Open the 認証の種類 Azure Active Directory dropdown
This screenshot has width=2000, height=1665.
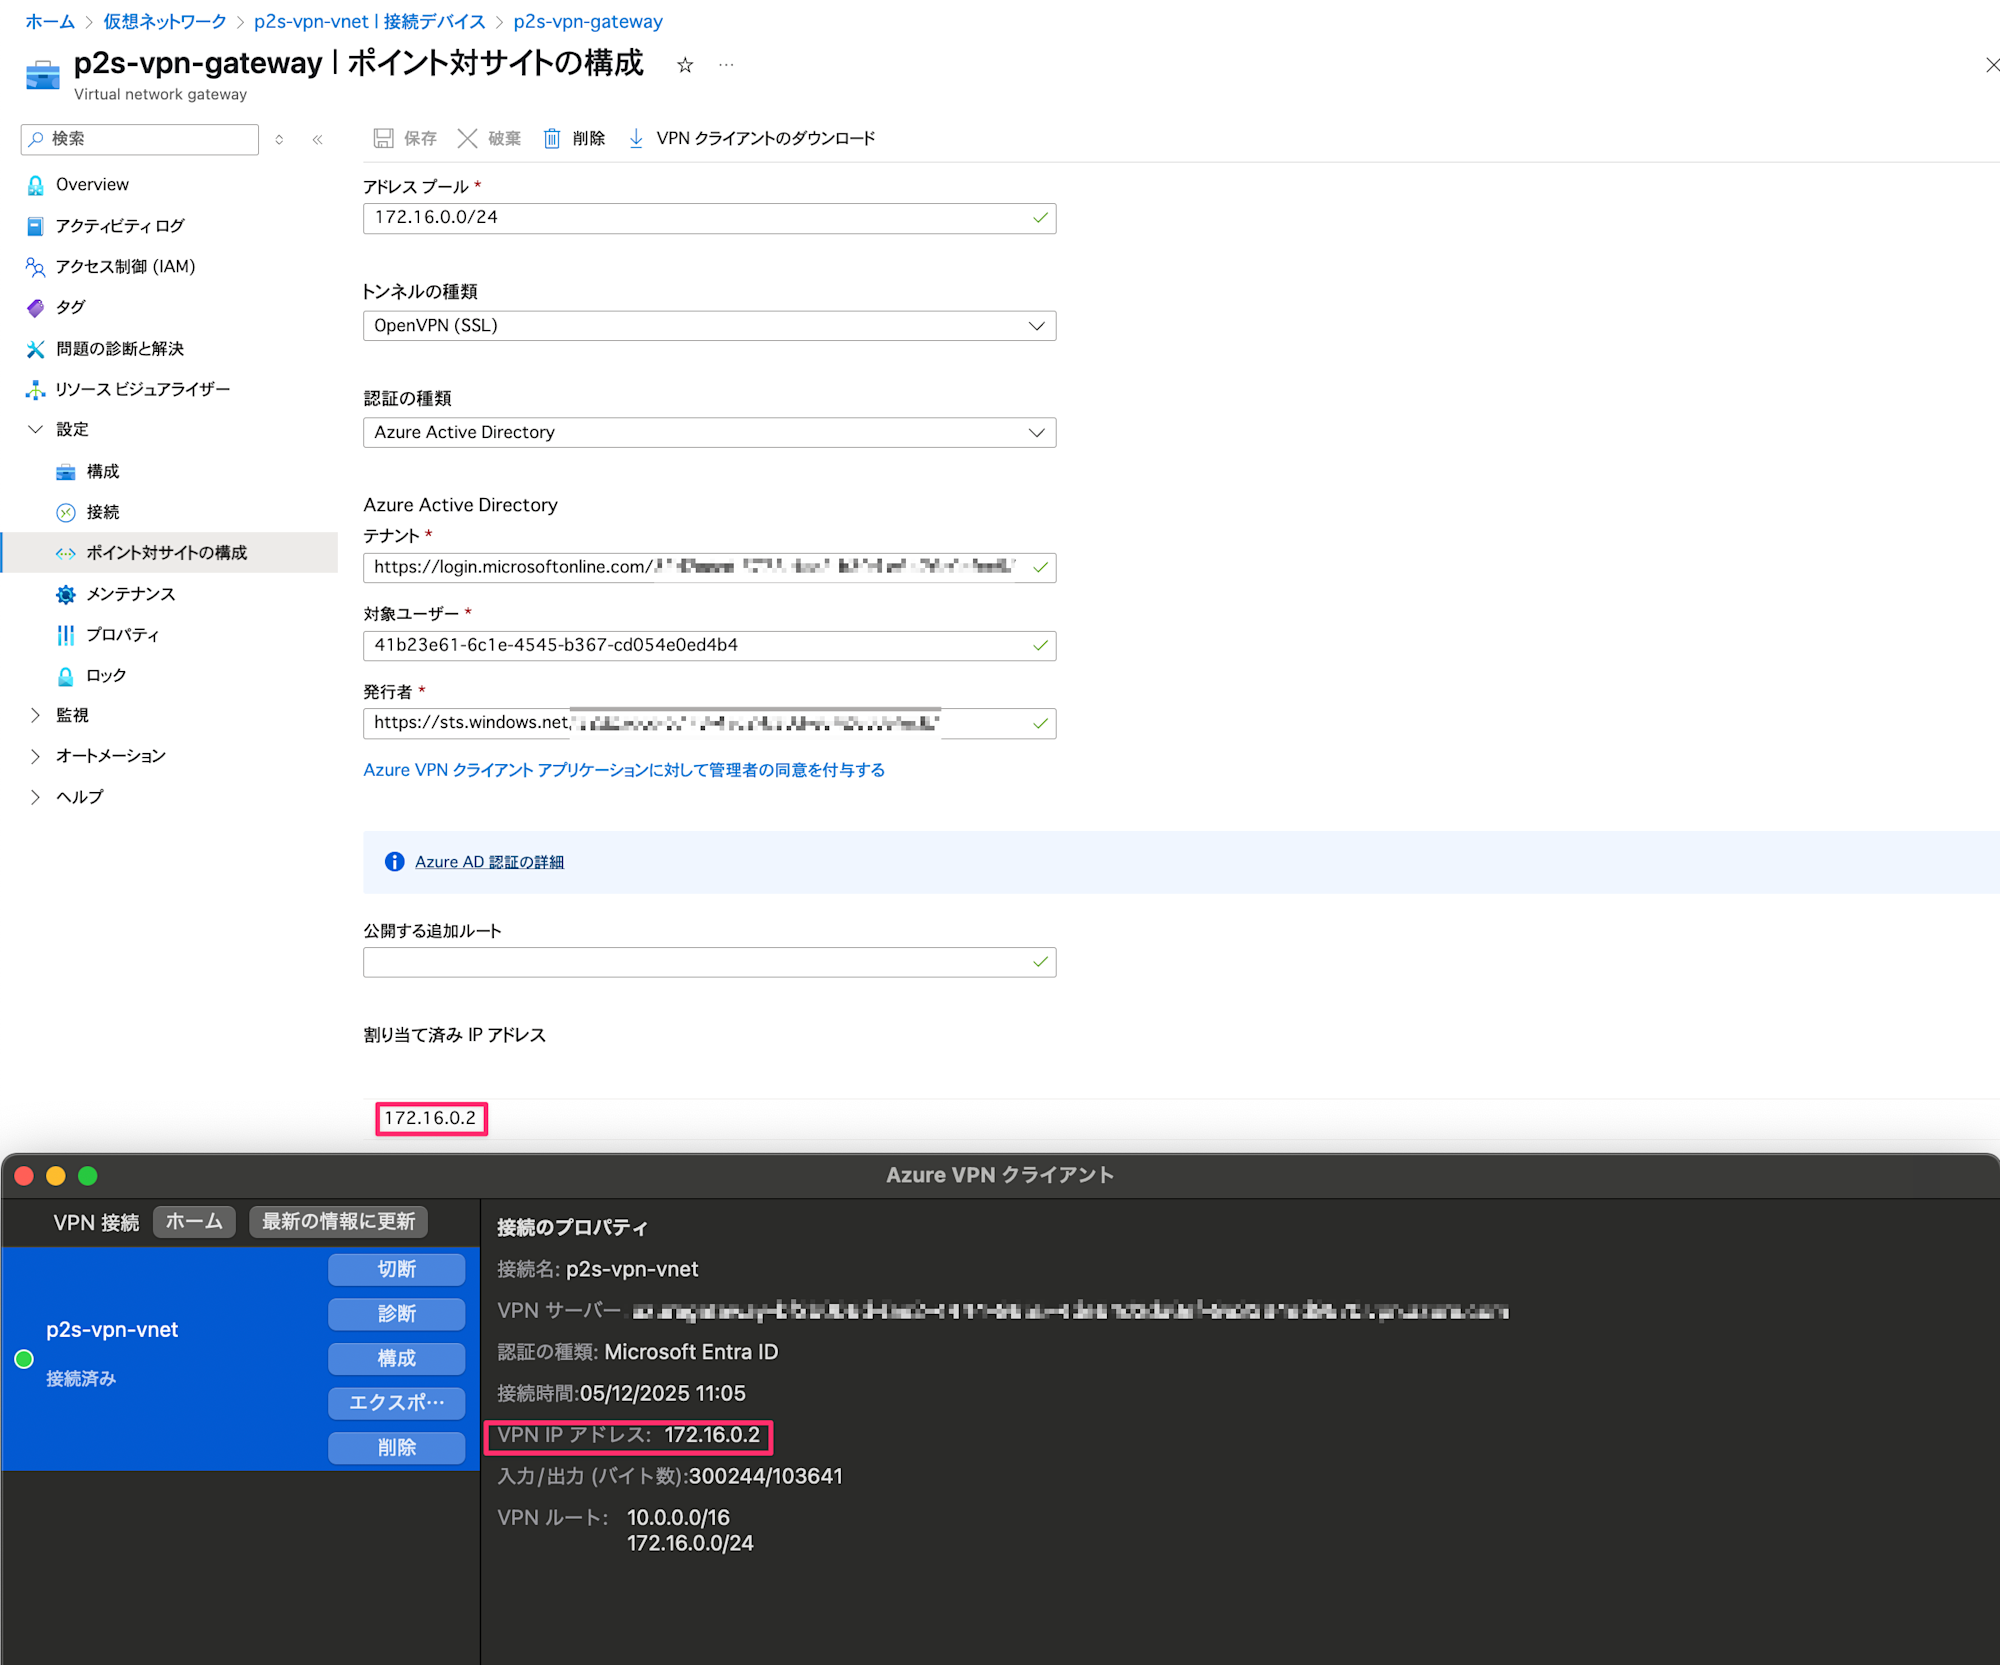(709, 433)
